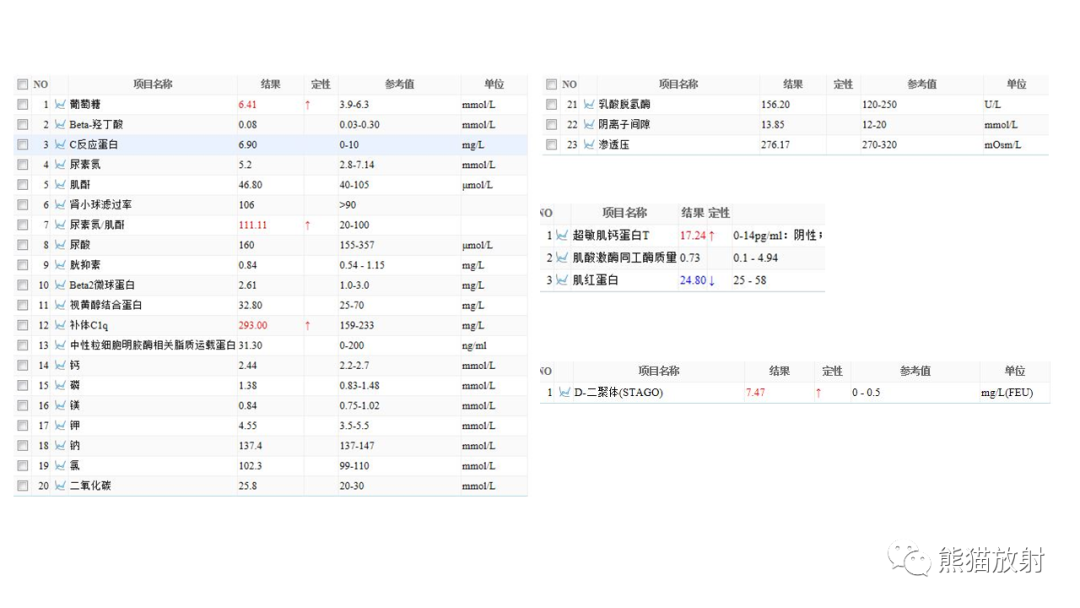The height and width of the screenshot is (608, 1080).
Task: Open trend chart icon for 二氧化碳
Action: pos(60,485)
